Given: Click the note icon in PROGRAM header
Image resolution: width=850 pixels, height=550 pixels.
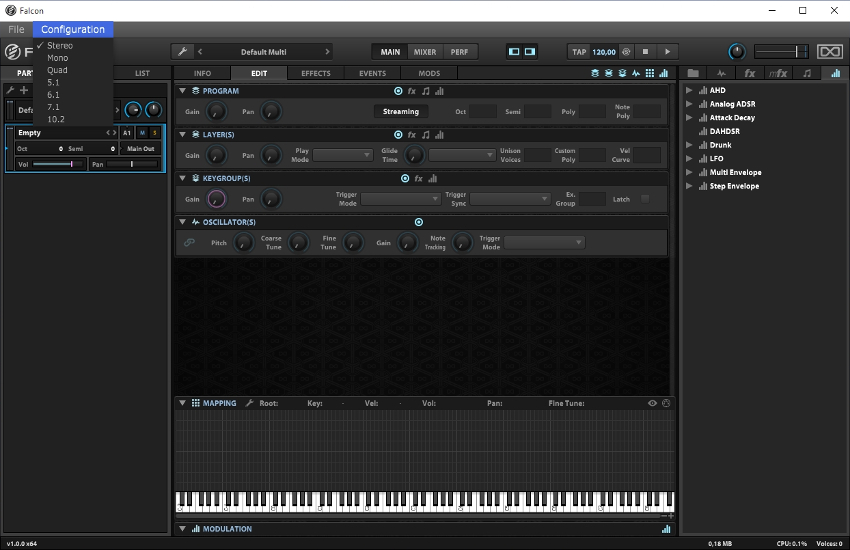Looking at the screenshot, I should [x=426, y=91].
